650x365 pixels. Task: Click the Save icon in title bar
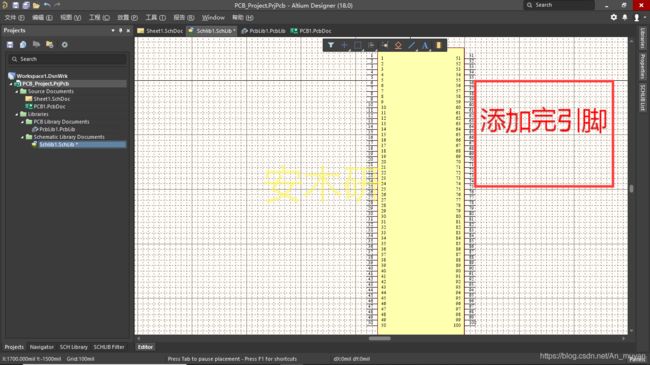point(15,5)
